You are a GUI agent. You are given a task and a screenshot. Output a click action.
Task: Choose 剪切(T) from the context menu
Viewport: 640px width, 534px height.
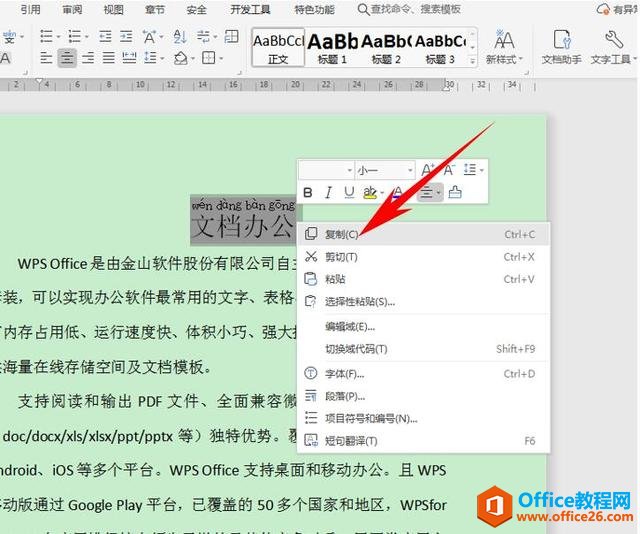point(424,257)
